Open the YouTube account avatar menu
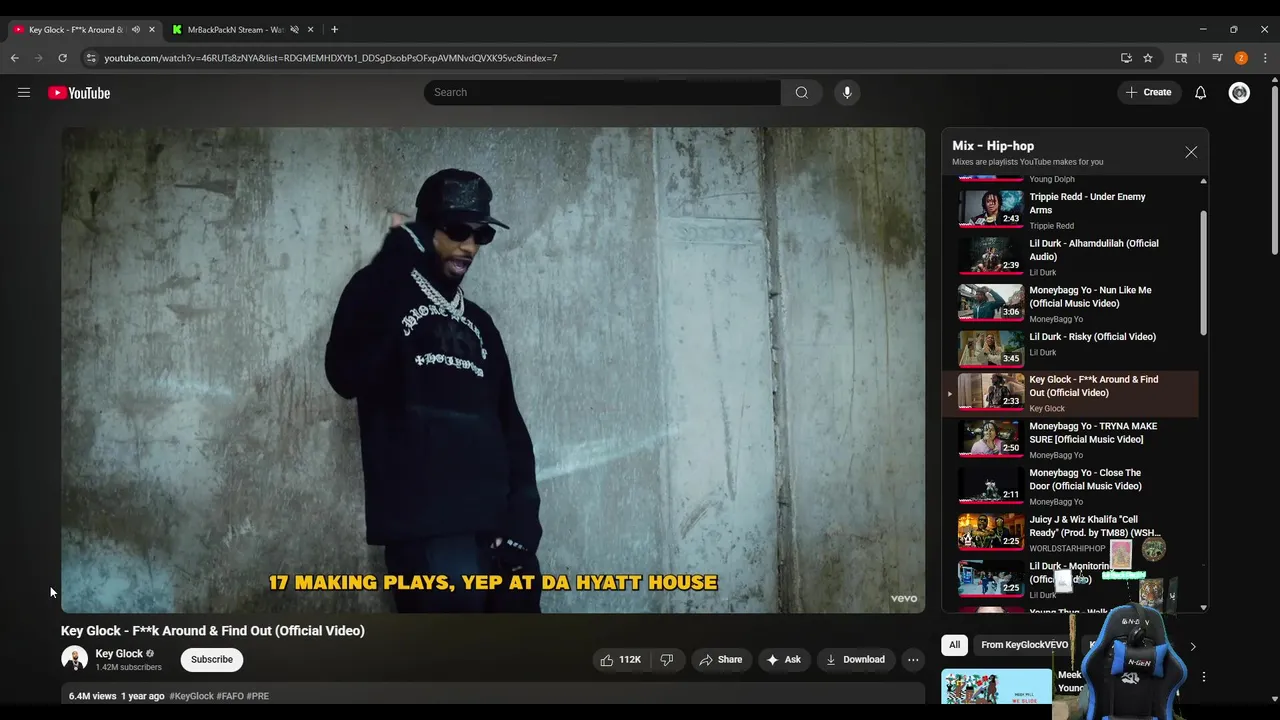This screenshot has height=720, width=1280. tap(1239, 92)
